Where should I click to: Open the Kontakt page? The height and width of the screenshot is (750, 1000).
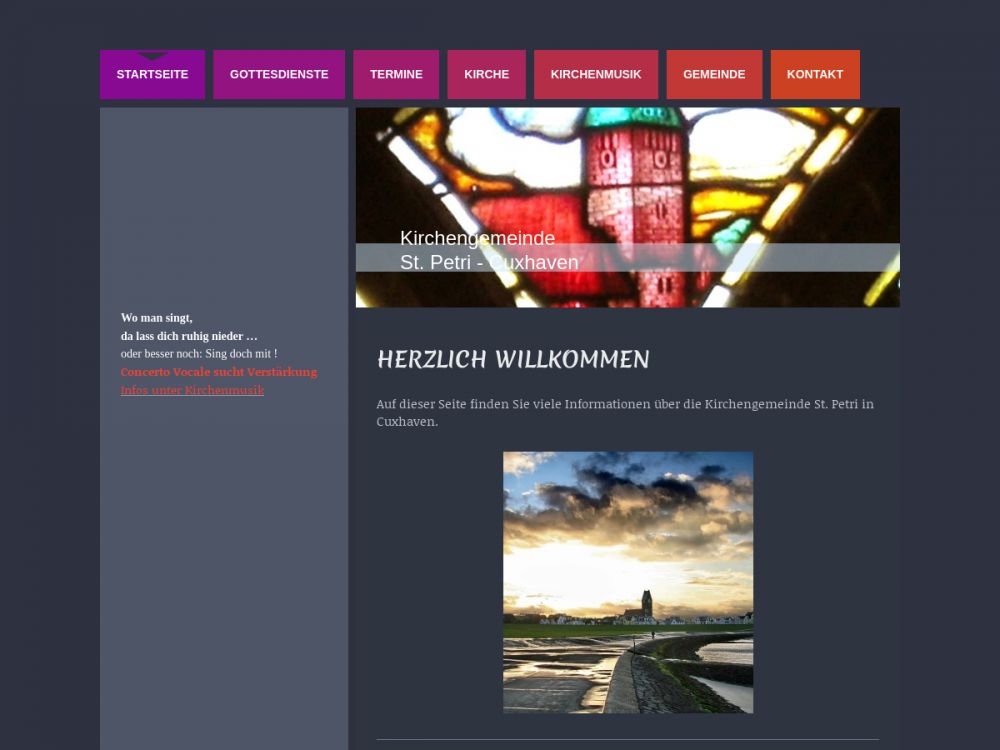[x=815, y=75]
